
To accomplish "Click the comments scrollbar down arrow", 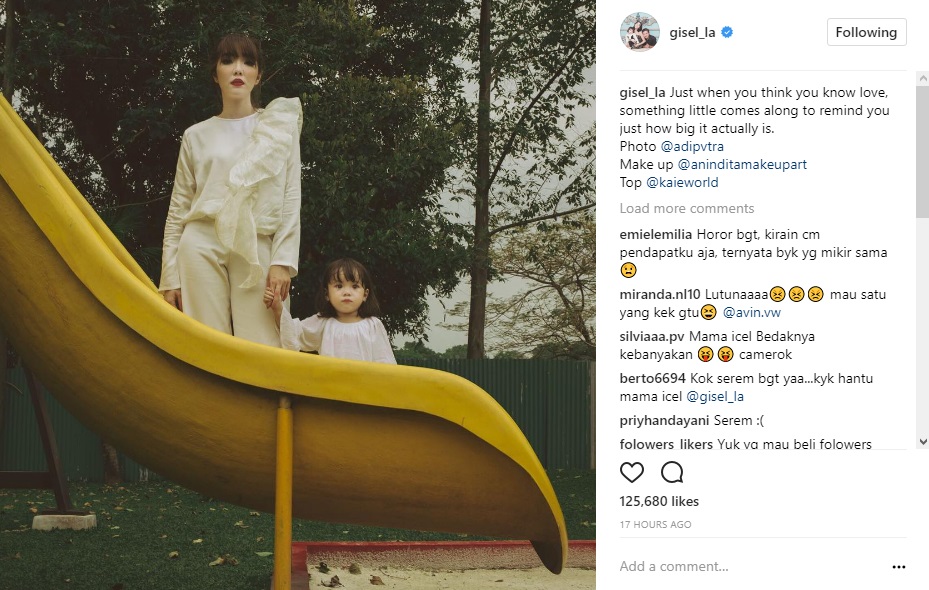I will (922, 441).
